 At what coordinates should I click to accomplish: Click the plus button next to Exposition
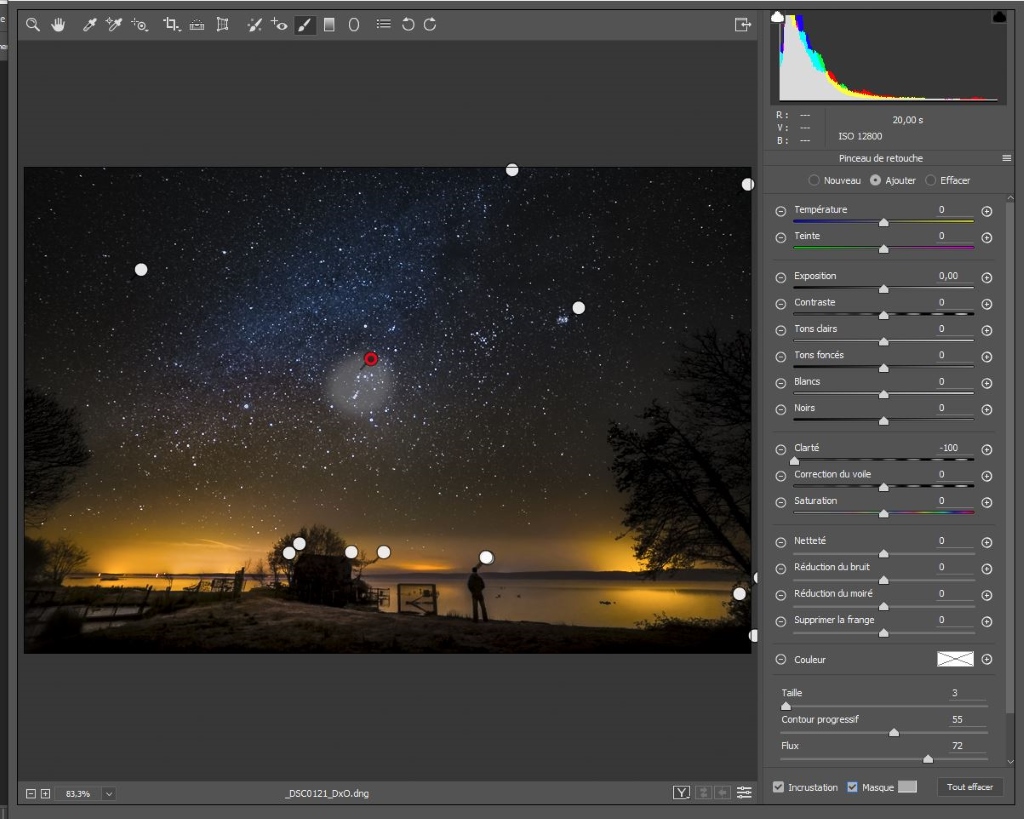click(986, 278)
